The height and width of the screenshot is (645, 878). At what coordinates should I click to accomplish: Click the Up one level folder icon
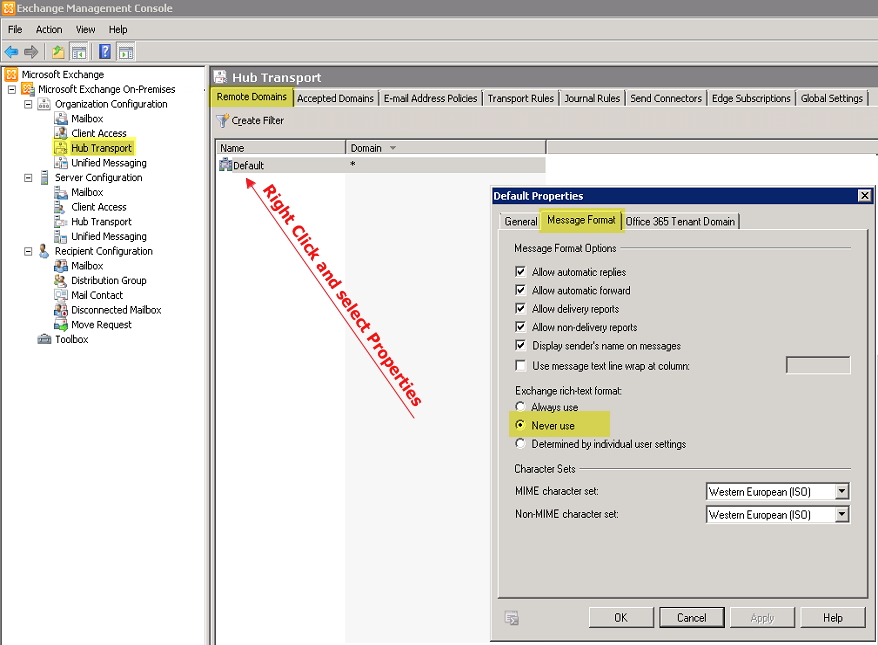coord(58,52)
